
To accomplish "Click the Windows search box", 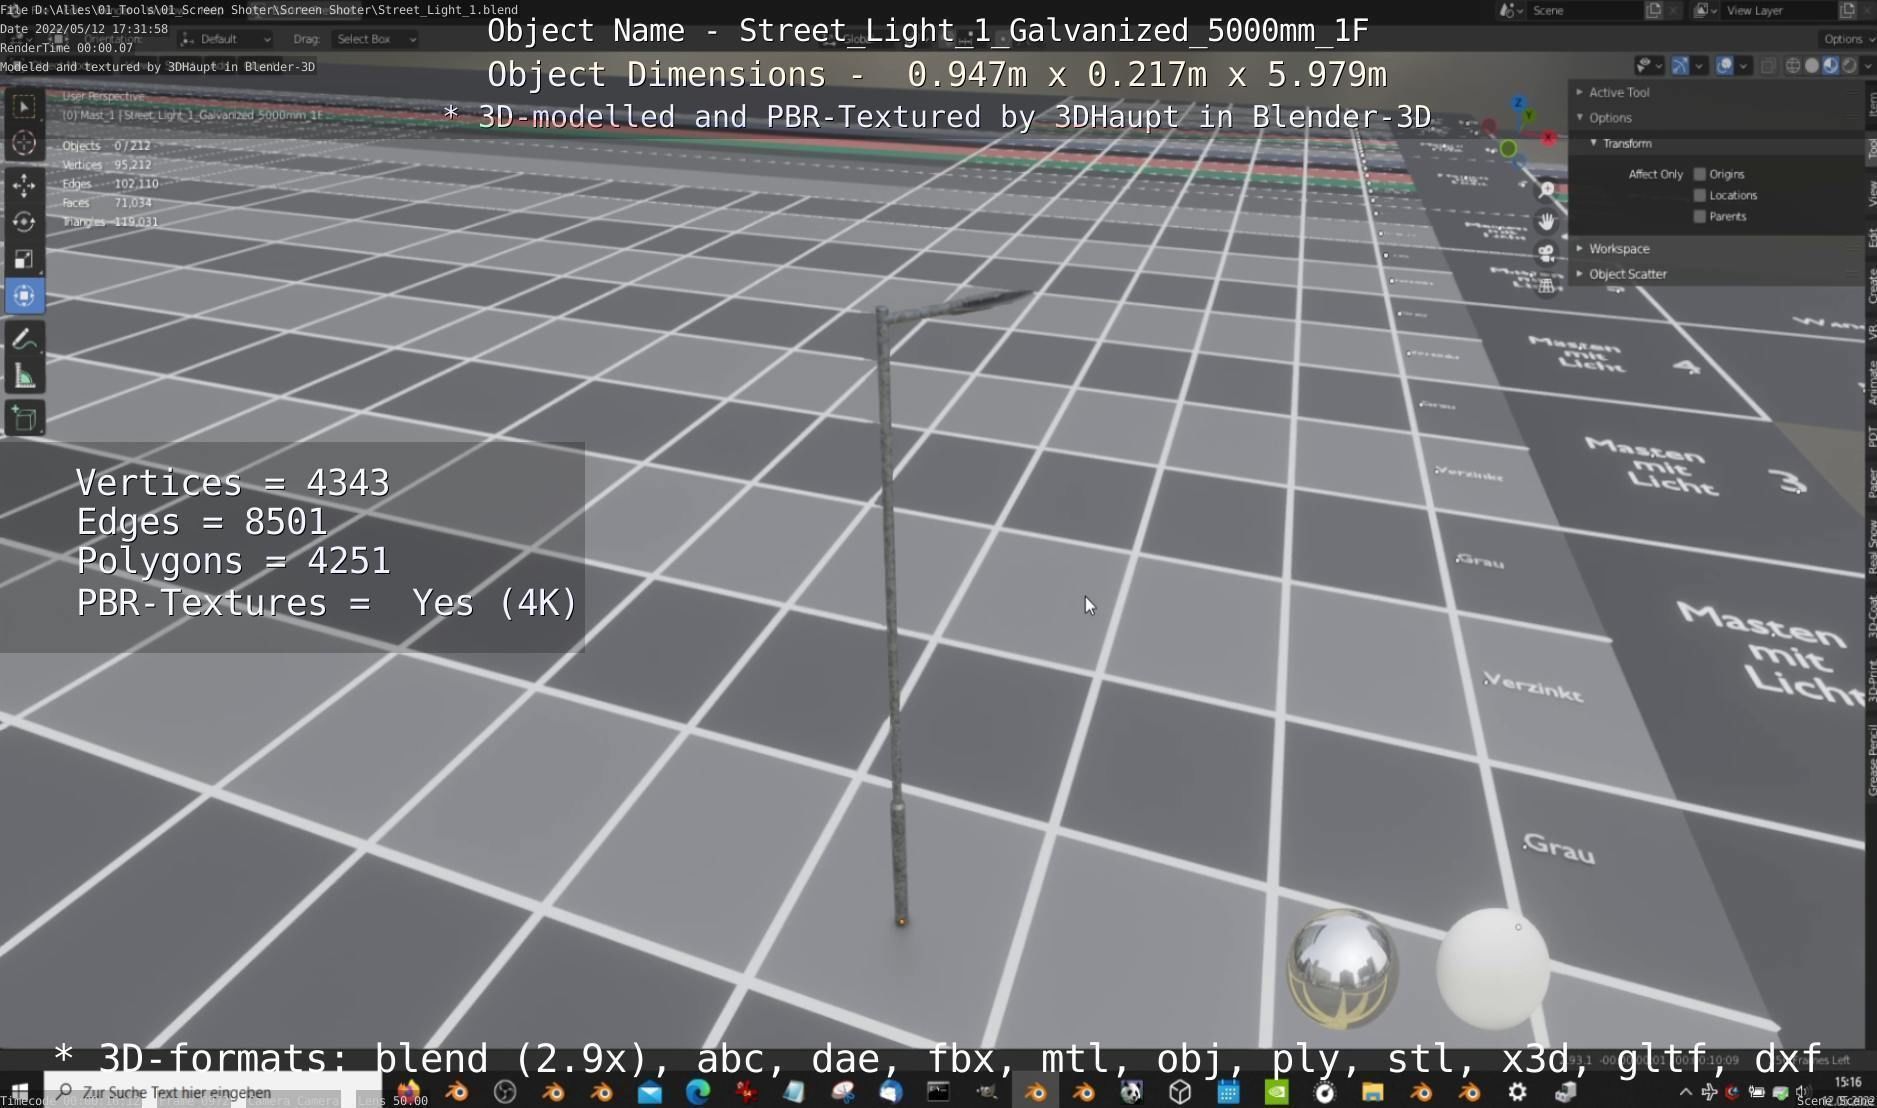I will pyautogui.click(x=211, y=1092).
